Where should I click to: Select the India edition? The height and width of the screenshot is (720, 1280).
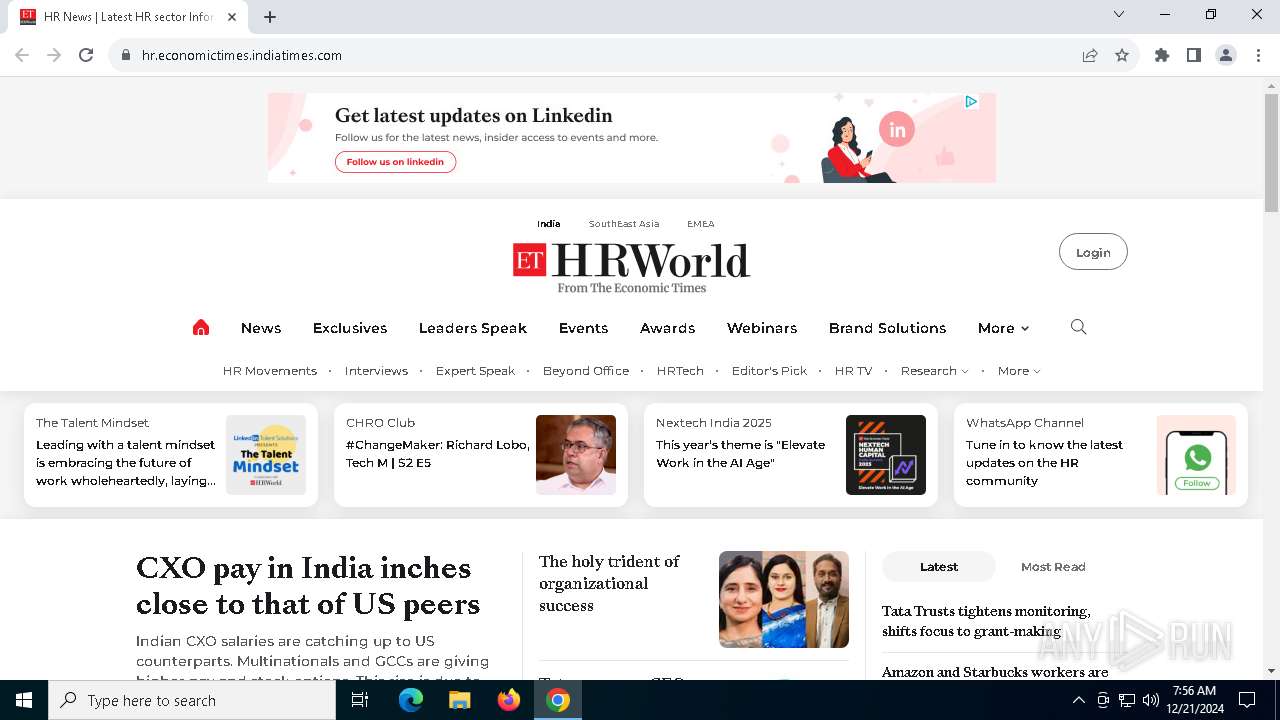(549, 224)
